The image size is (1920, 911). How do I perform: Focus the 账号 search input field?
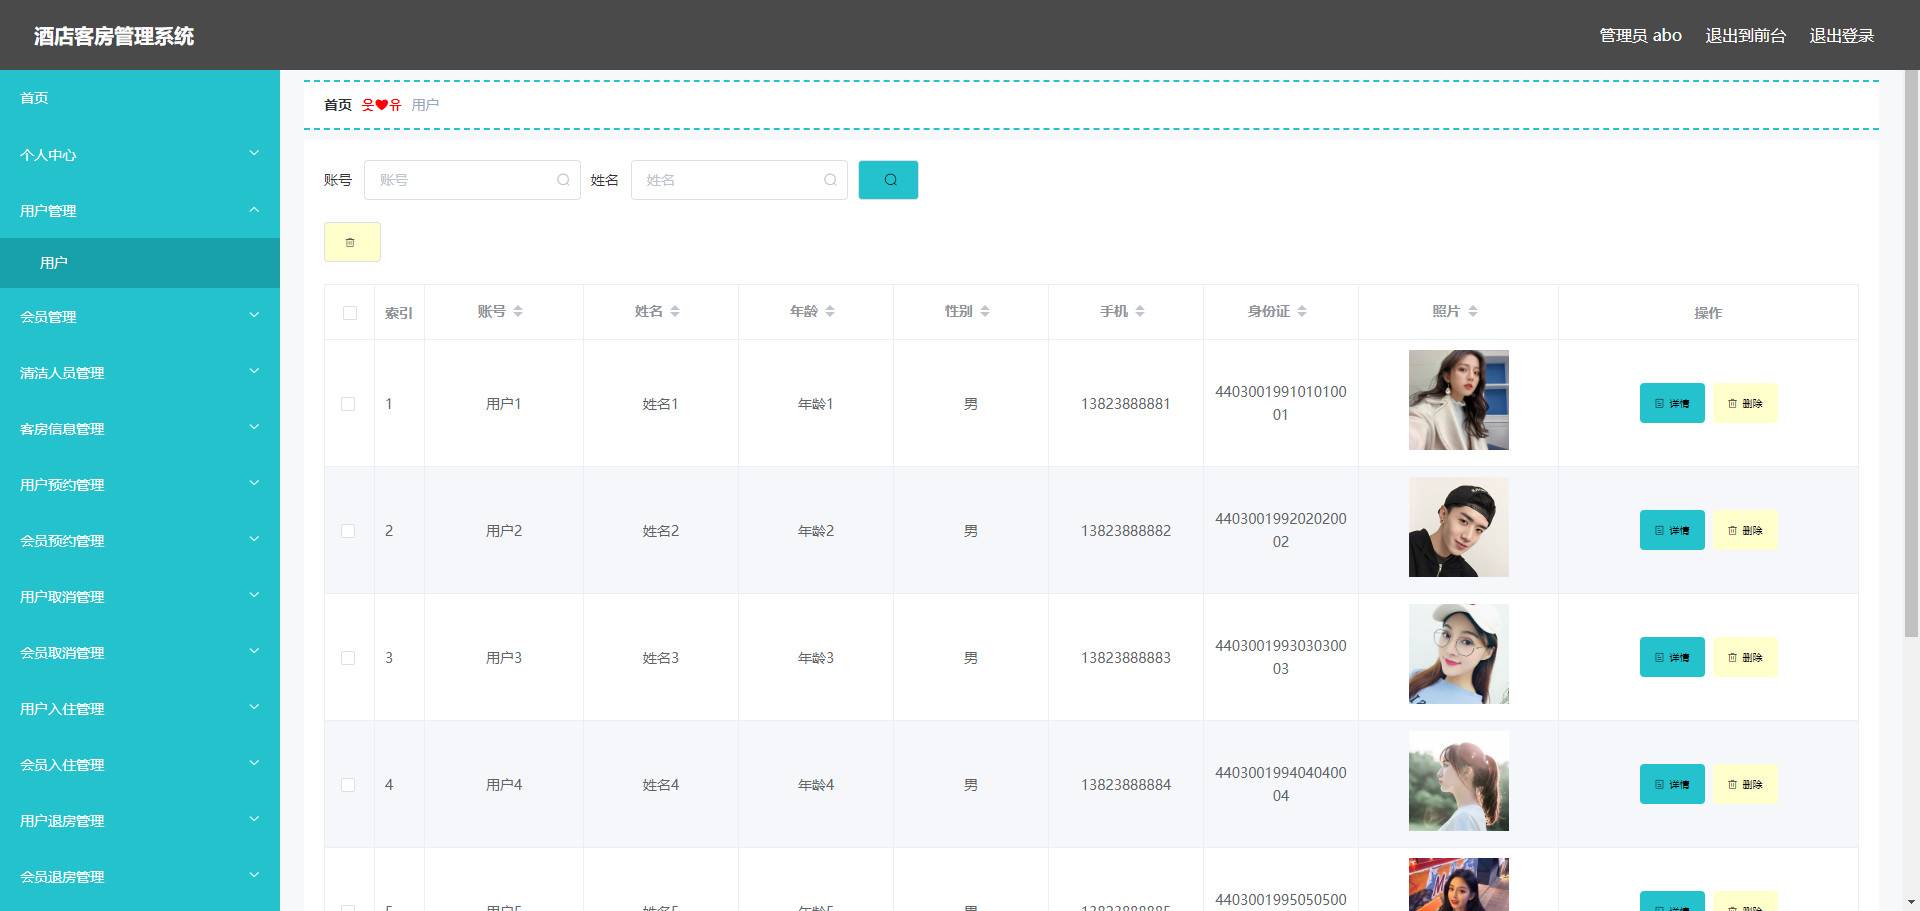point(472,180)
